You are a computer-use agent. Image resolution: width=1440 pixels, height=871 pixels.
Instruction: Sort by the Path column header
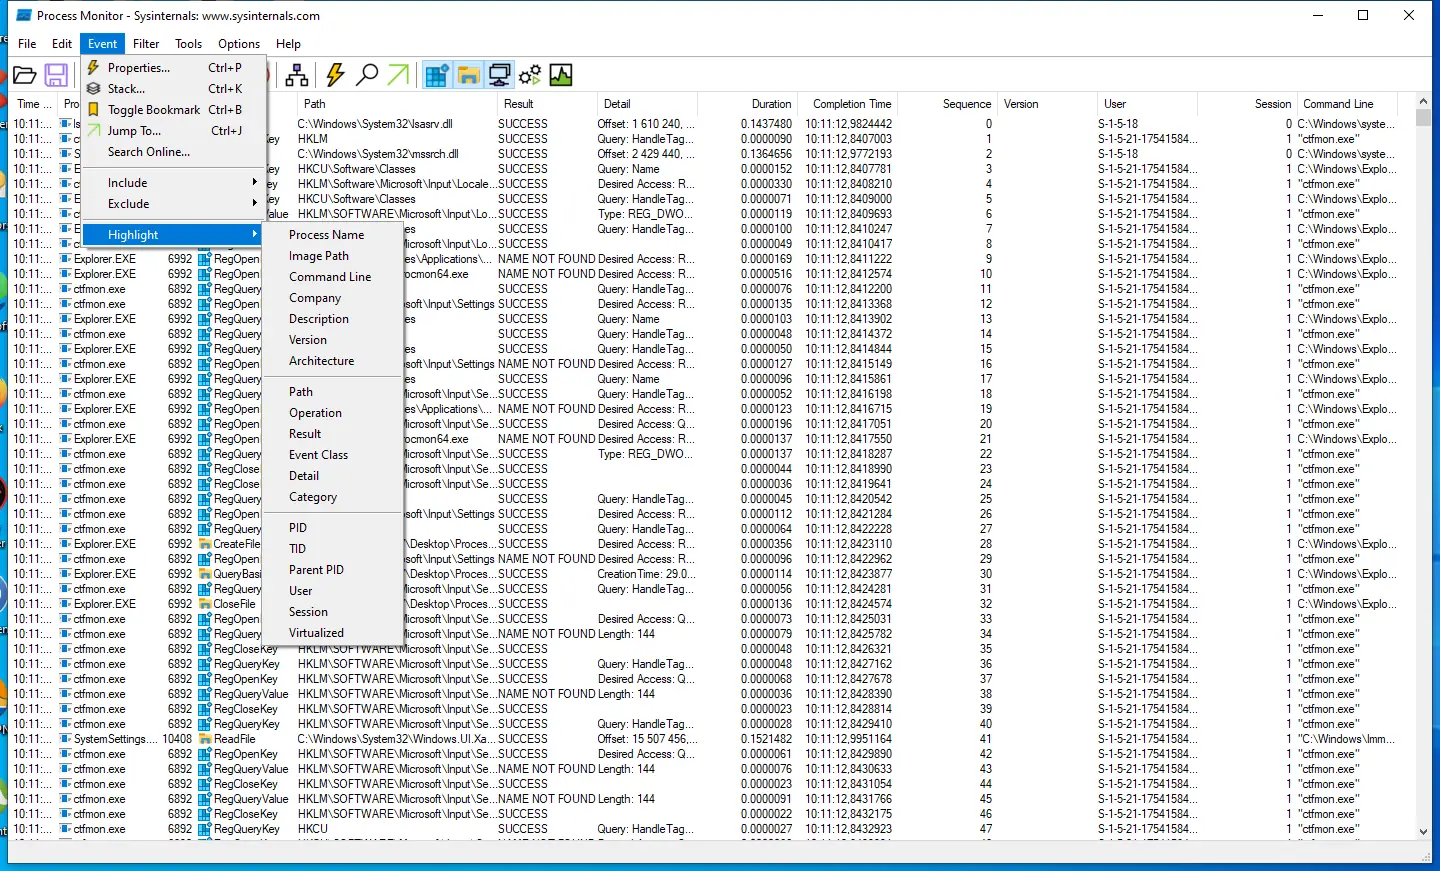[396, 104]
